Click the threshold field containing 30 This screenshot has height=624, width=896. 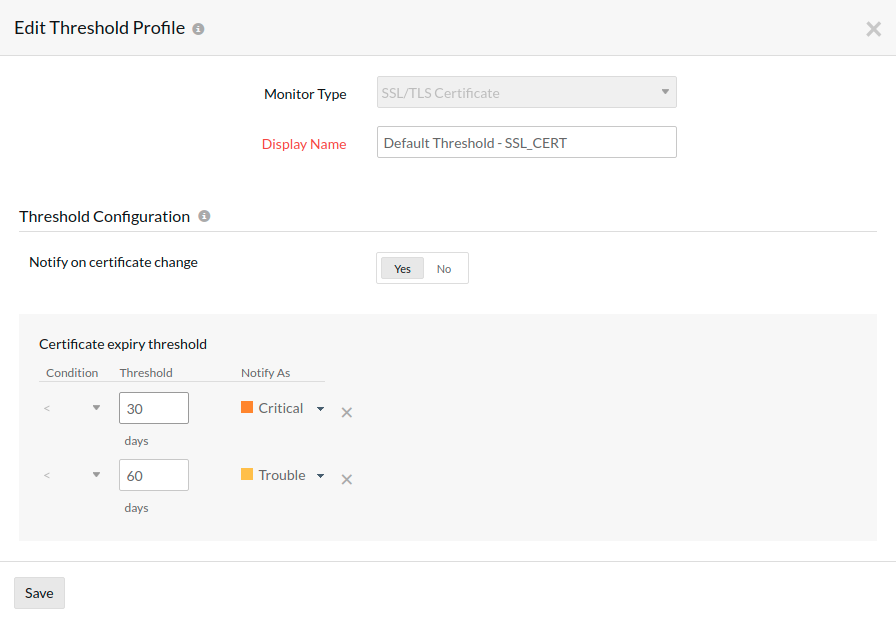154,408
